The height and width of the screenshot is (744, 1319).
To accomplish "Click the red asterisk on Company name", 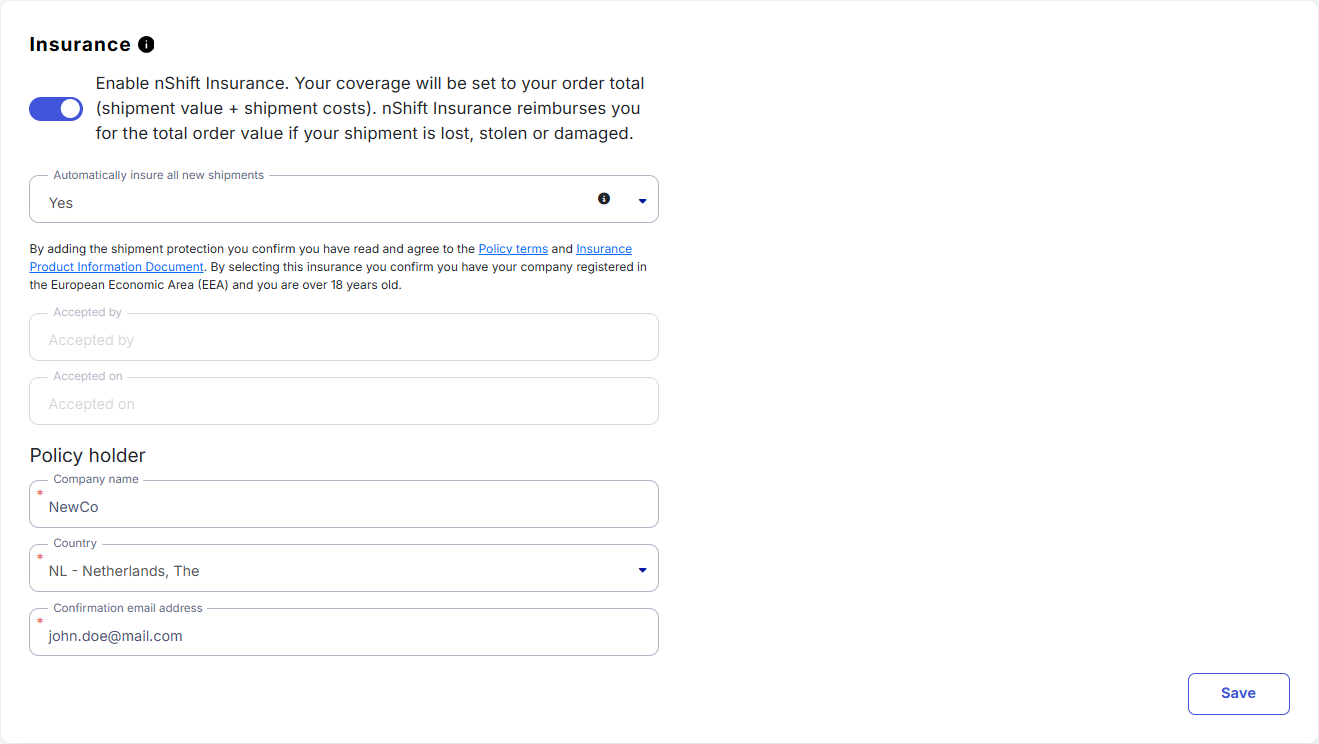I will (x=40, y=494).
